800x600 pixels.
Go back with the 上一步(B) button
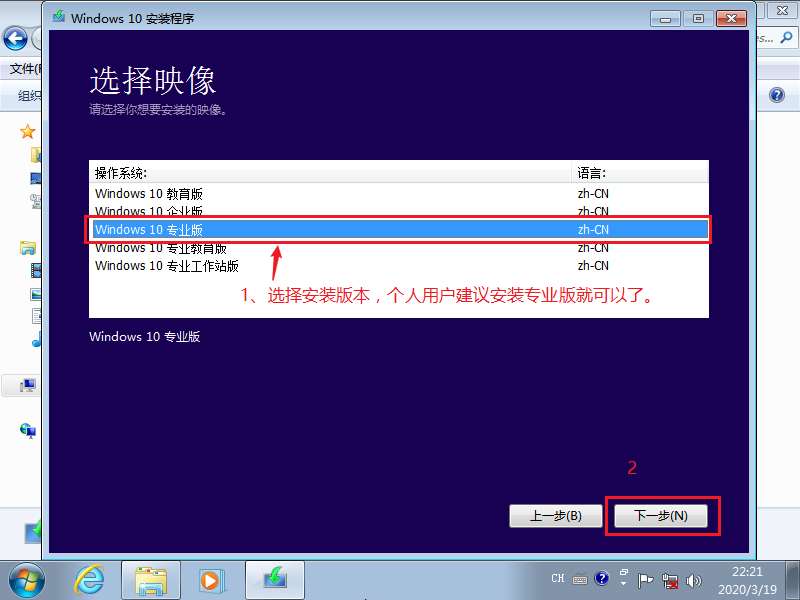[555, 516]
